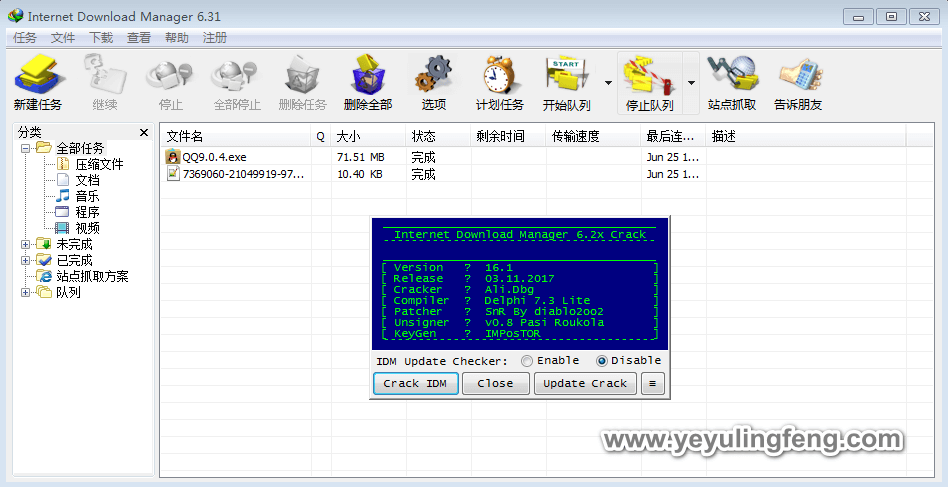The width and height of the screenshot is (948, 487).
Task: Click the Close button in crack dialog
Action: coord(496,383)
